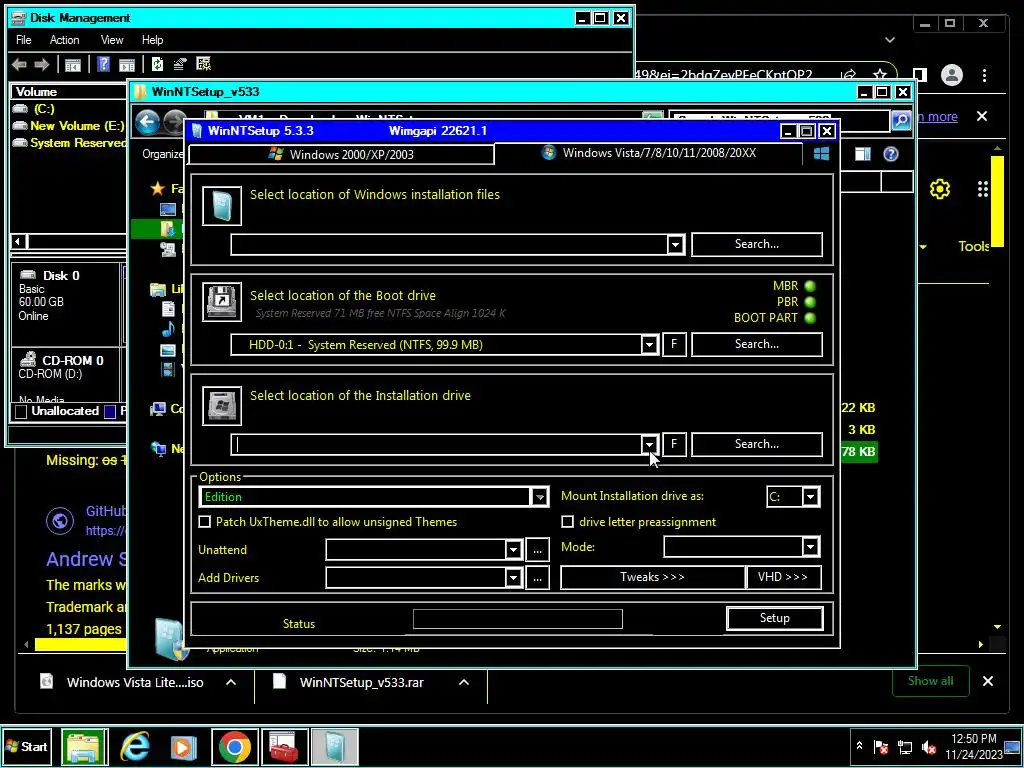Expand the WinNTSetup_v533.rar download options
The image size is (1024, 768).
464,682
